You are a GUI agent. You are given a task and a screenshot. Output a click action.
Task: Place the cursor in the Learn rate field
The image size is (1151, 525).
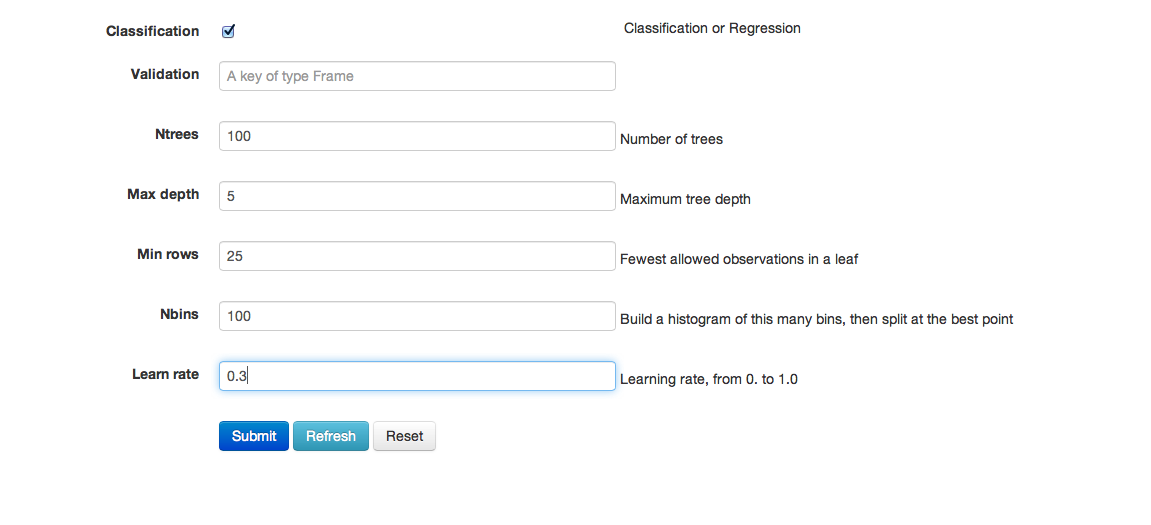click(417, 376)
